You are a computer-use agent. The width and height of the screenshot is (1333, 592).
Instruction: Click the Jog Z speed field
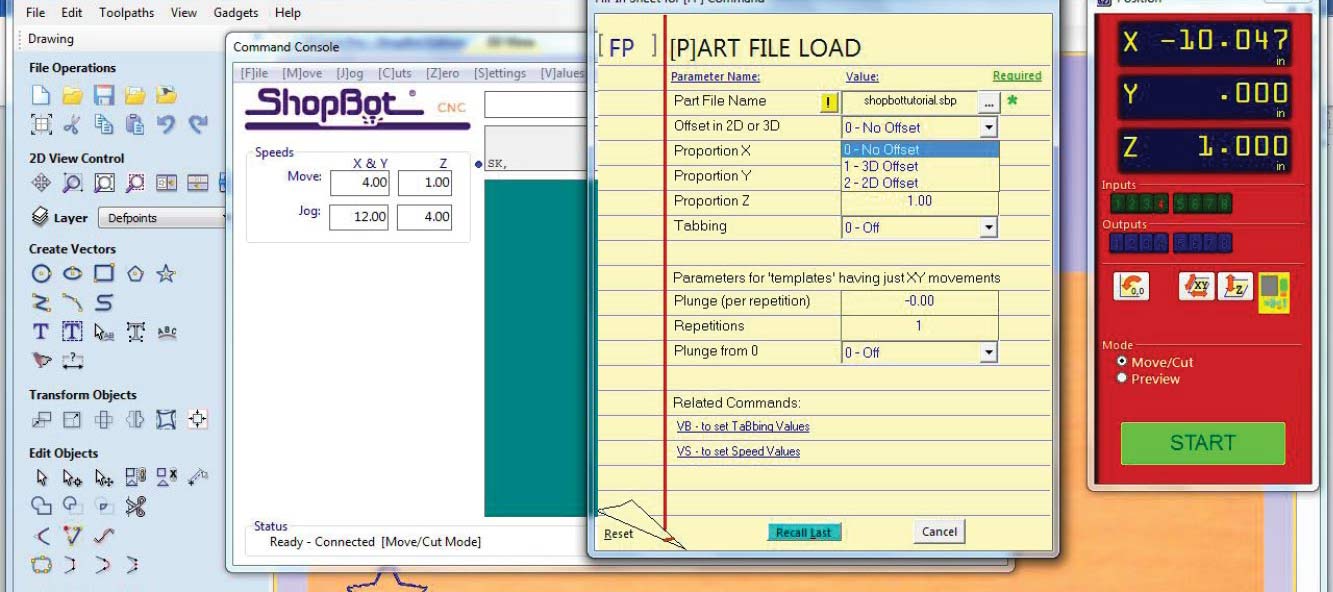(425, 216)
